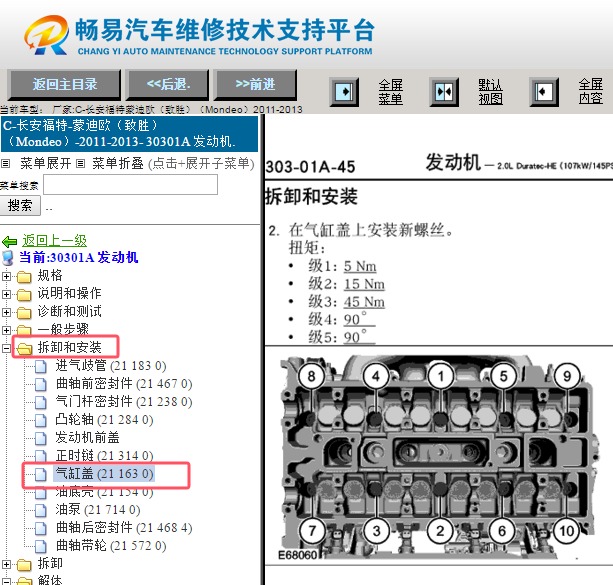
Task: Open 曲轴前密封件 (21 467 0)
Action: point(124,384)
